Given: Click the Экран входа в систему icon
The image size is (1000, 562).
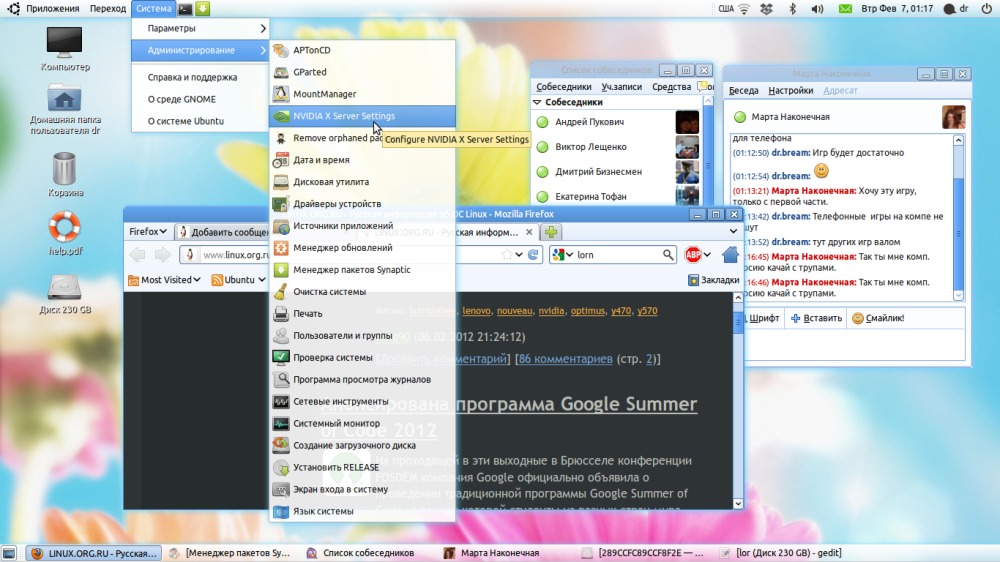Looking at the screenshot, I should (281, 489).
